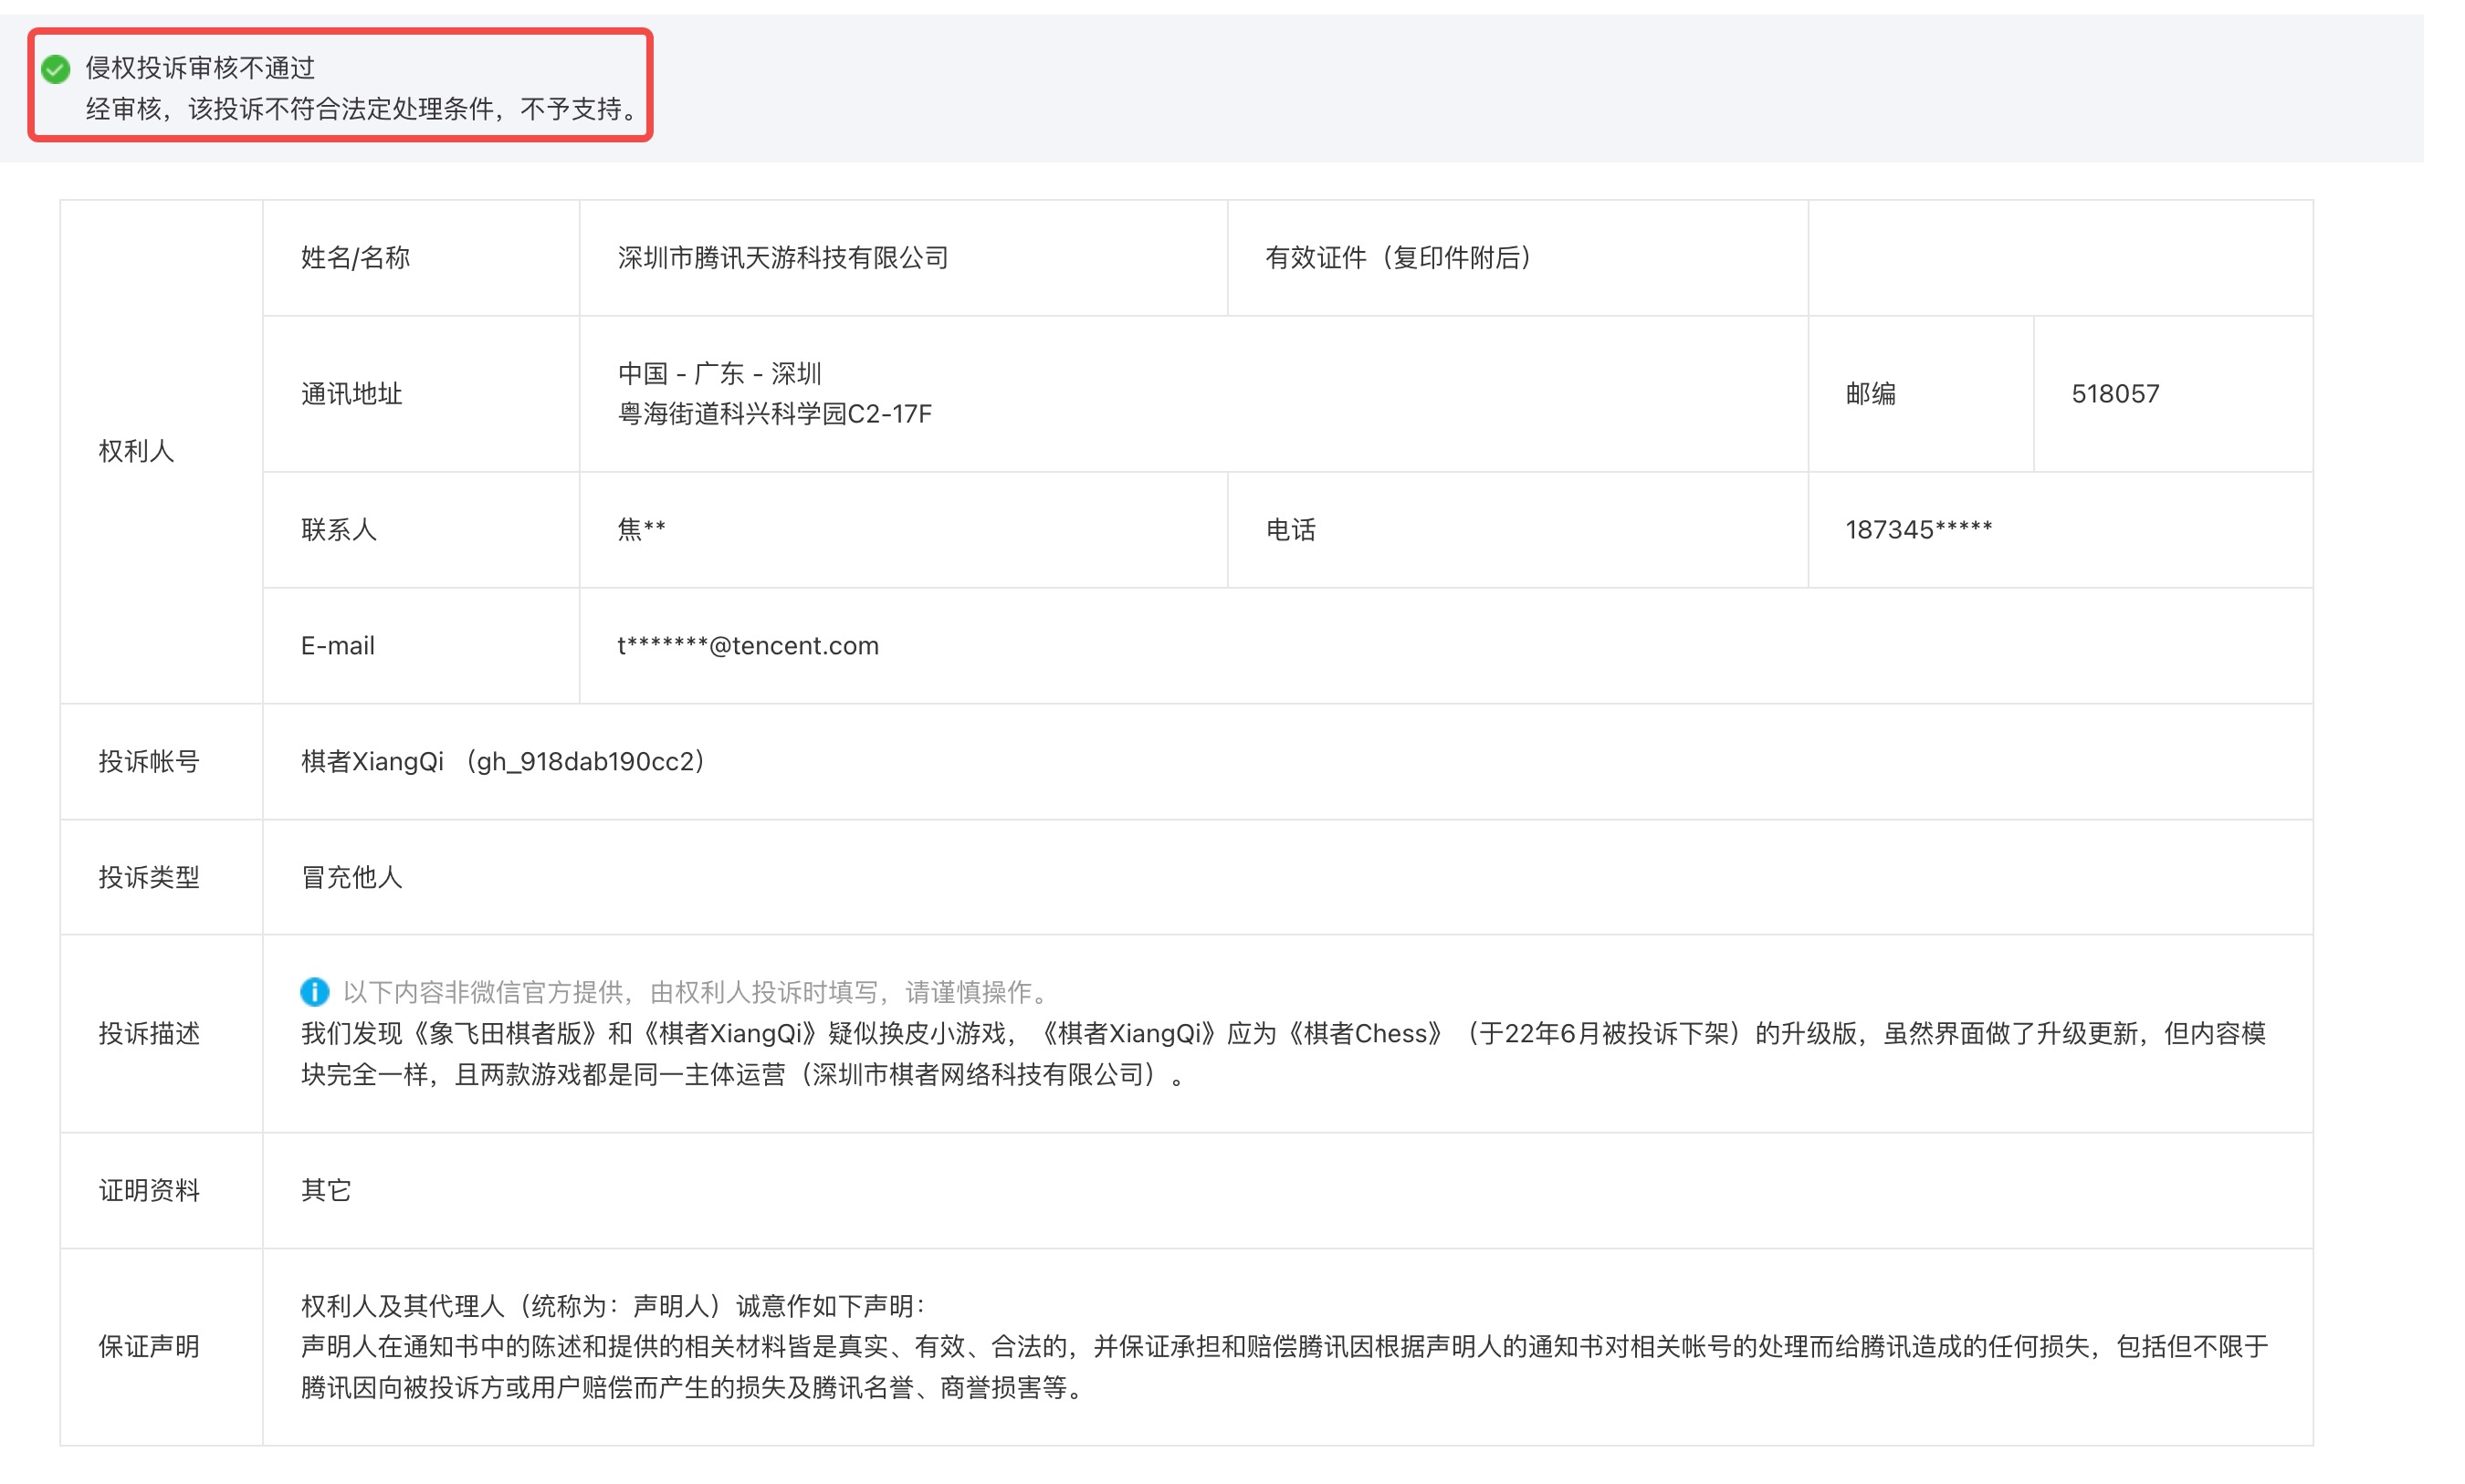Click the text 侵权投诉审核不通过
2465x1484 pixels.
point(201,70)
